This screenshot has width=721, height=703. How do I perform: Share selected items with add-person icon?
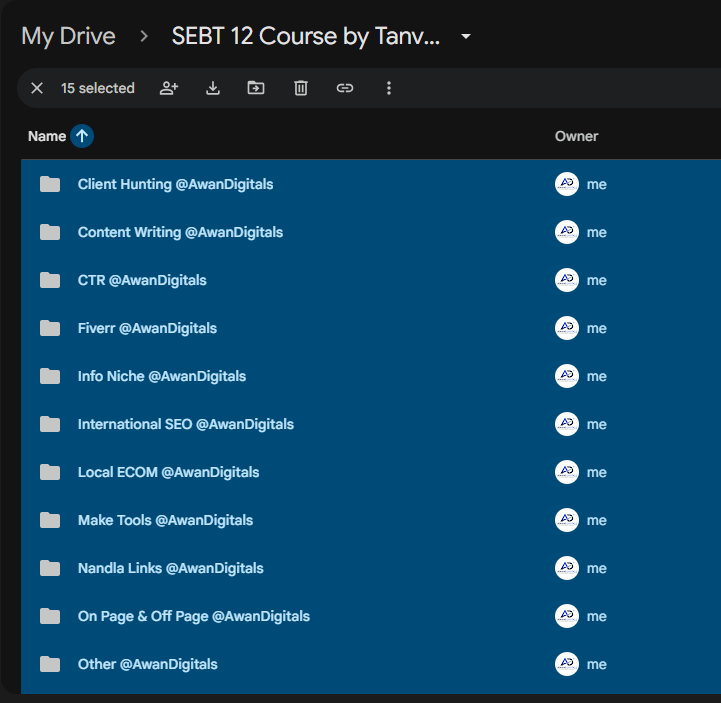coord(169,88)
